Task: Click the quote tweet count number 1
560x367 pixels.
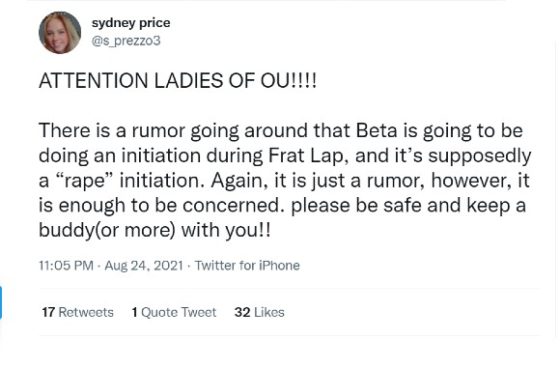Action: click(x=135, y=312)
